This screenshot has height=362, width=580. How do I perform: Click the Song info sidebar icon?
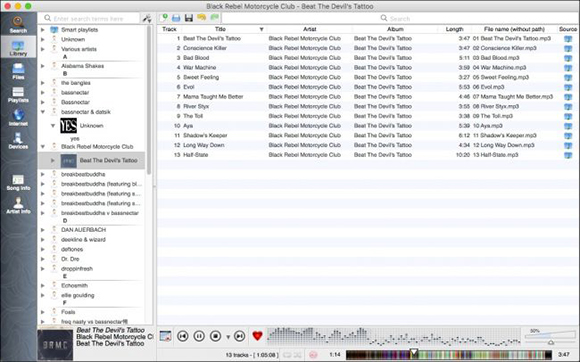(18, 183)
